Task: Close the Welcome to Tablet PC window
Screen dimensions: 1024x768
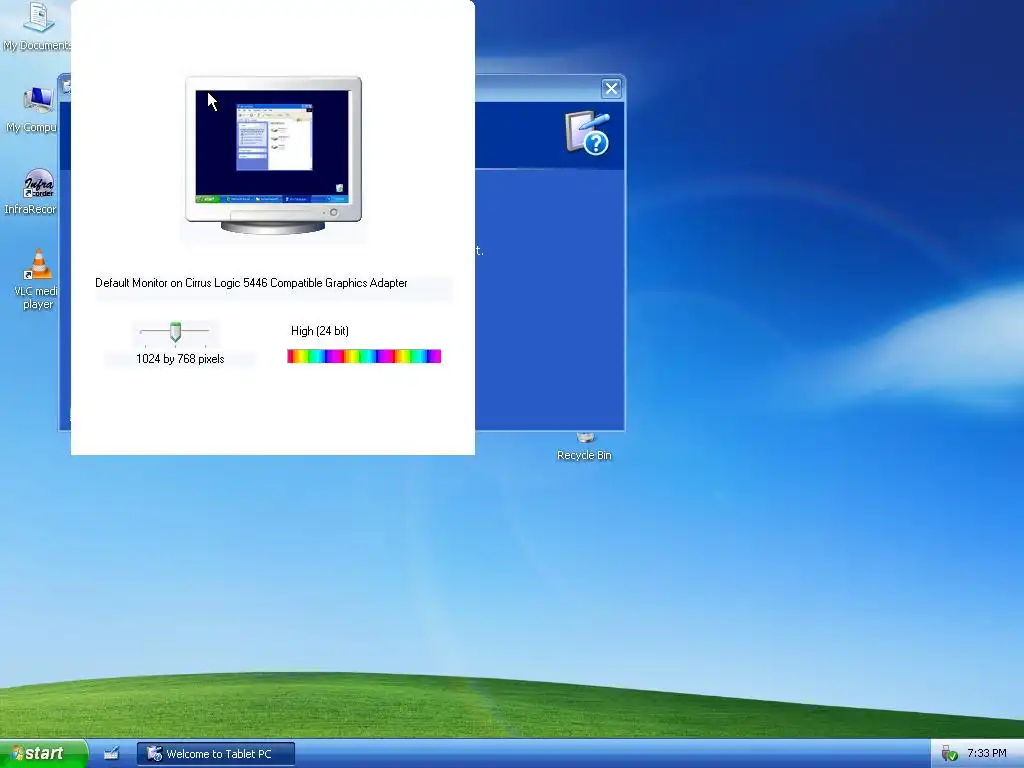Action: (x=611, y=89)
